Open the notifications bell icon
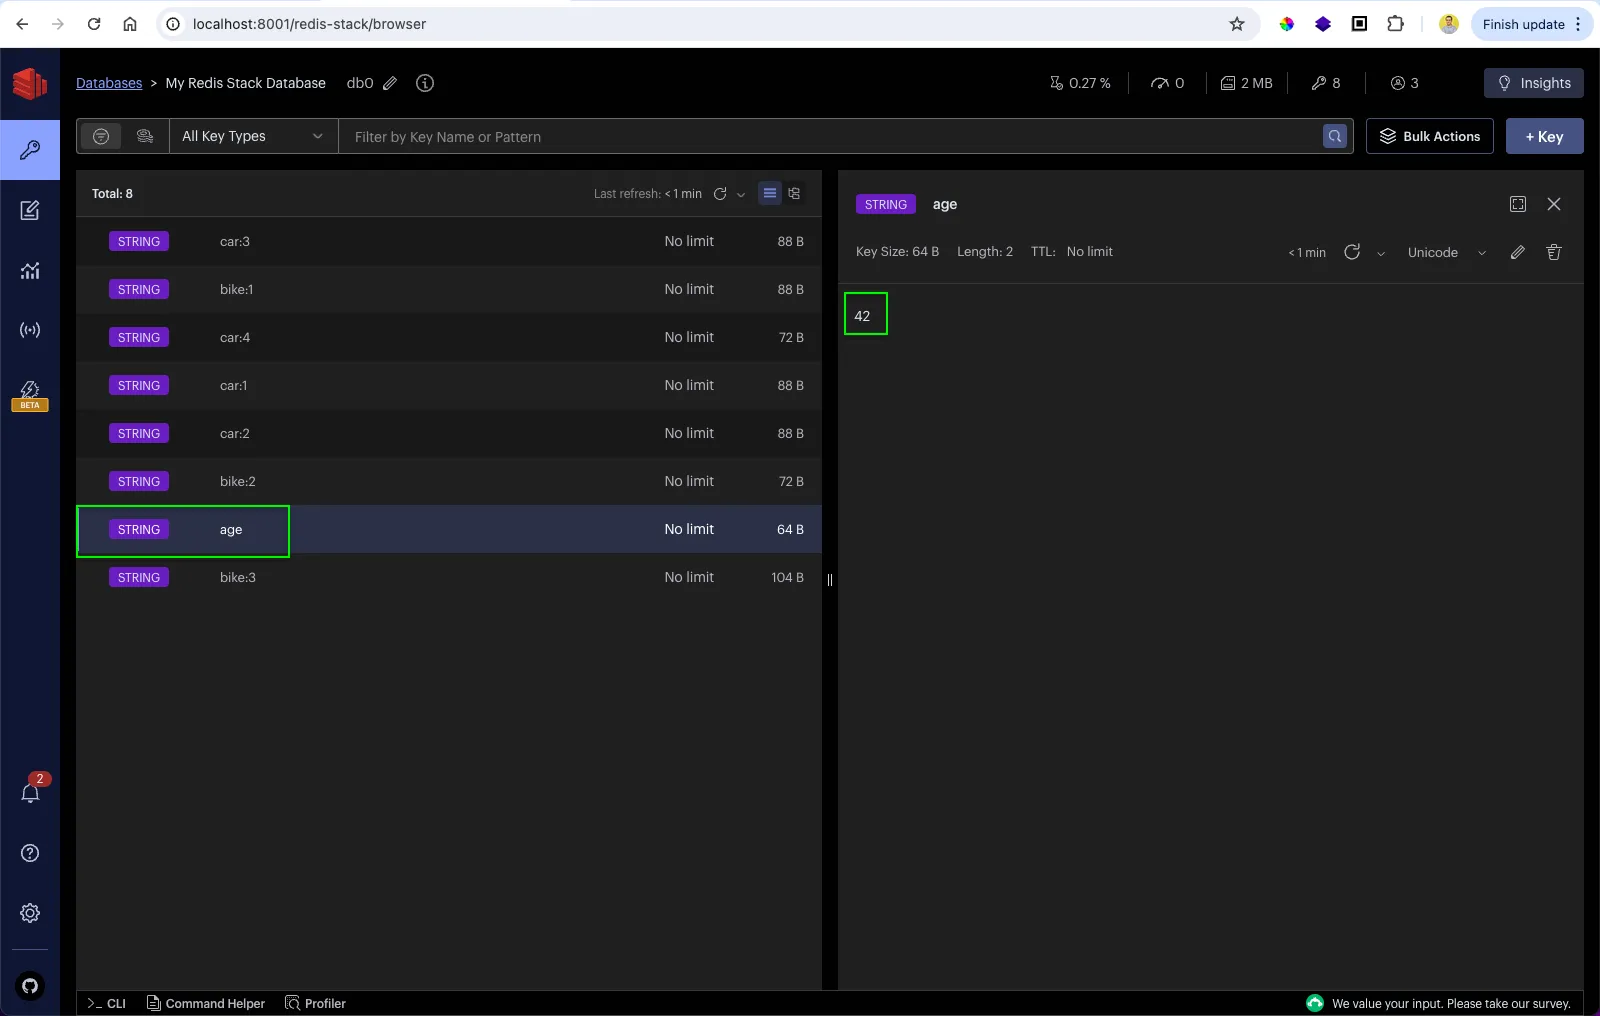Viewport: 1600px width, 1016px height. tap(30, 792)
